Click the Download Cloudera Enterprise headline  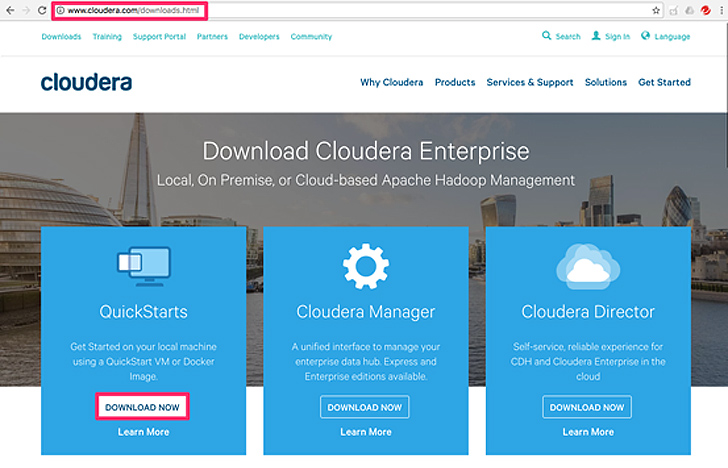click(366, 151)
